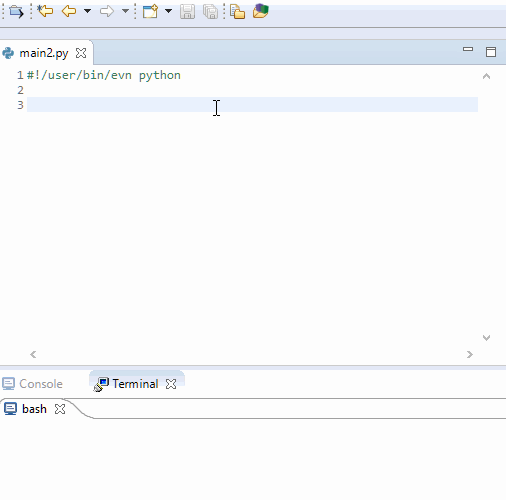This screenshot has width=506, height=500.
Task: Close the bash terminal tab
Action: [x=60, y=409]
